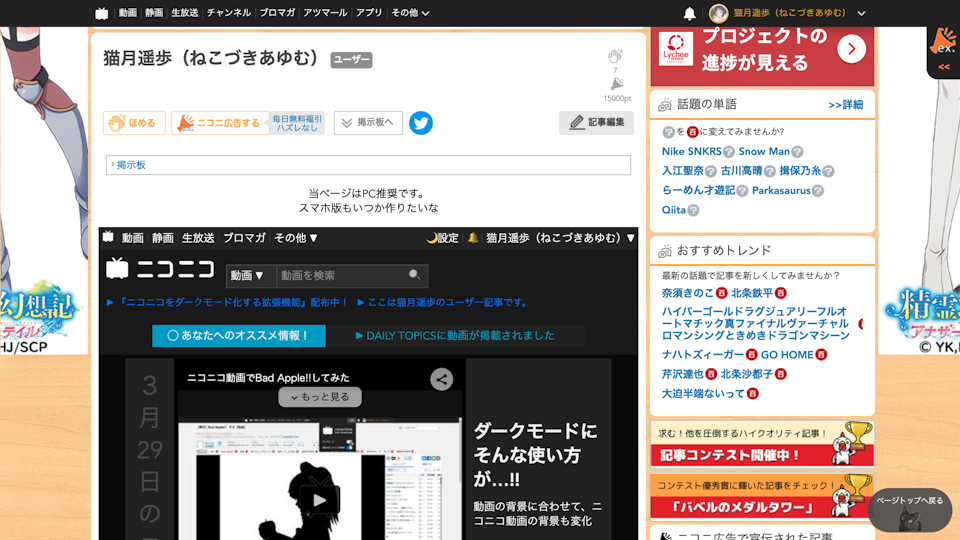Click the red 百 icon beside GO HOME
960x540 pixels.
pos(822,355)
